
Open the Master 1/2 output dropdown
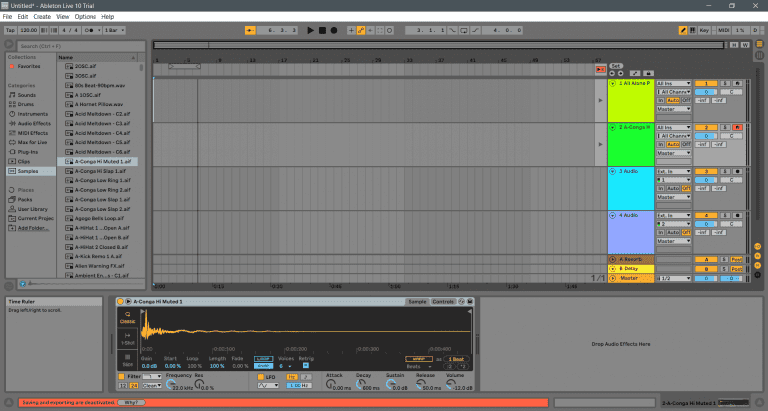point(673,278)
